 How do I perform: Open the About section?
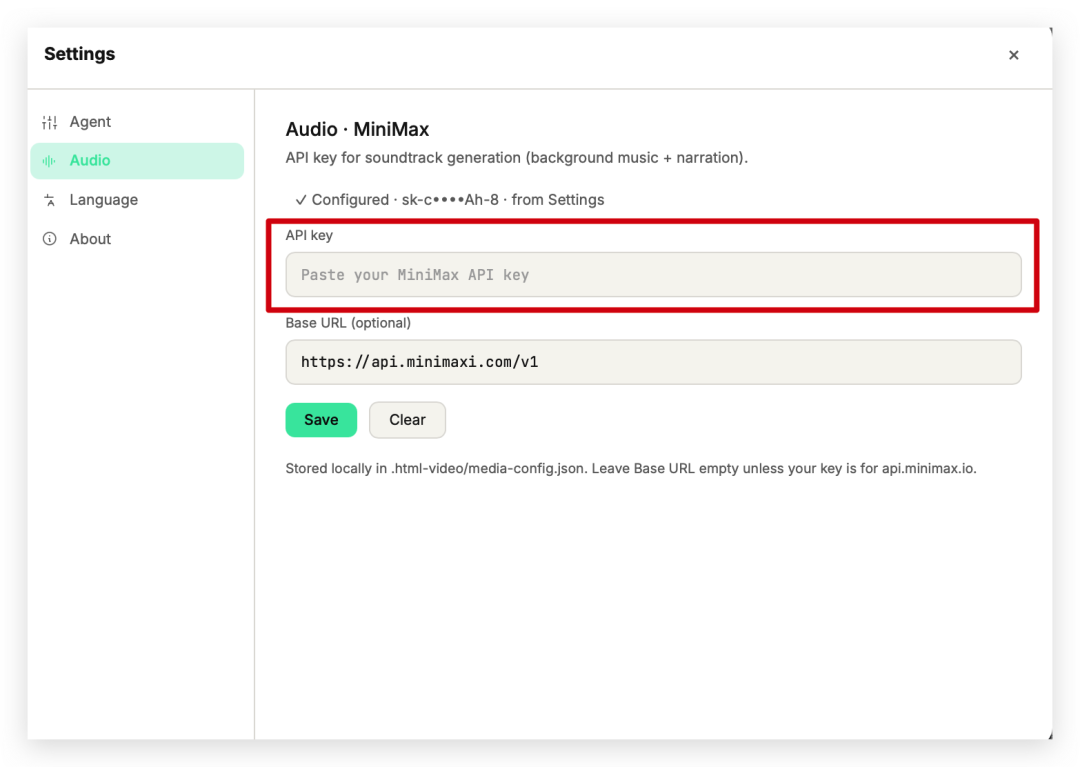(x=137, y=239)
